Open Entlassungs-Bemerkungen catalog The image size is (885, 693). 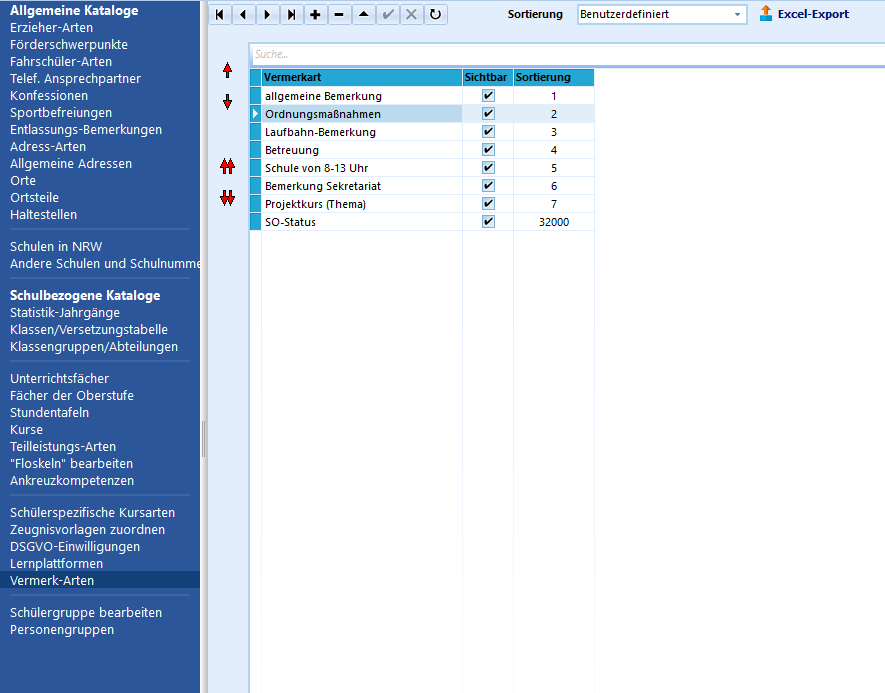(86, 129)
